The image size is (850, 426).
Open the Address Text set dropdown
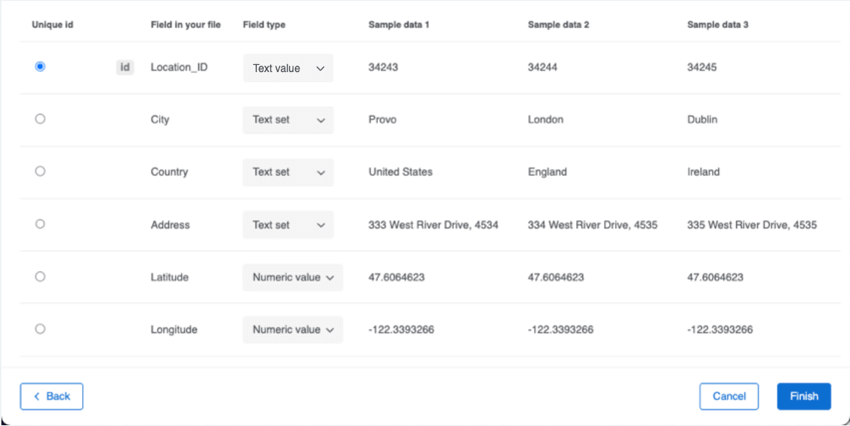coord(288,225)
